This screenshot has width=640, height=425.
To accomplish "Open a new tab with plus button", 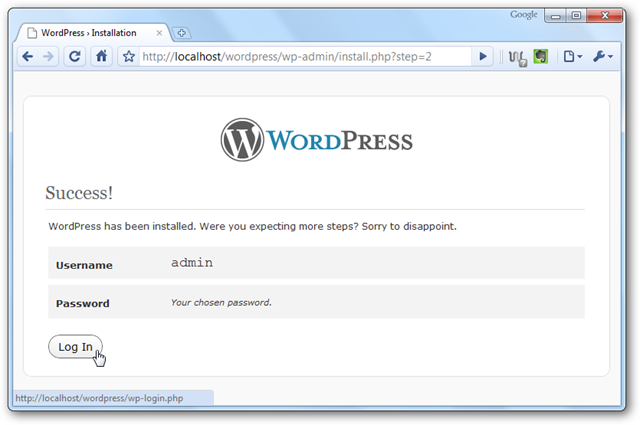I will pyautogui.click(x=182, y=33).
